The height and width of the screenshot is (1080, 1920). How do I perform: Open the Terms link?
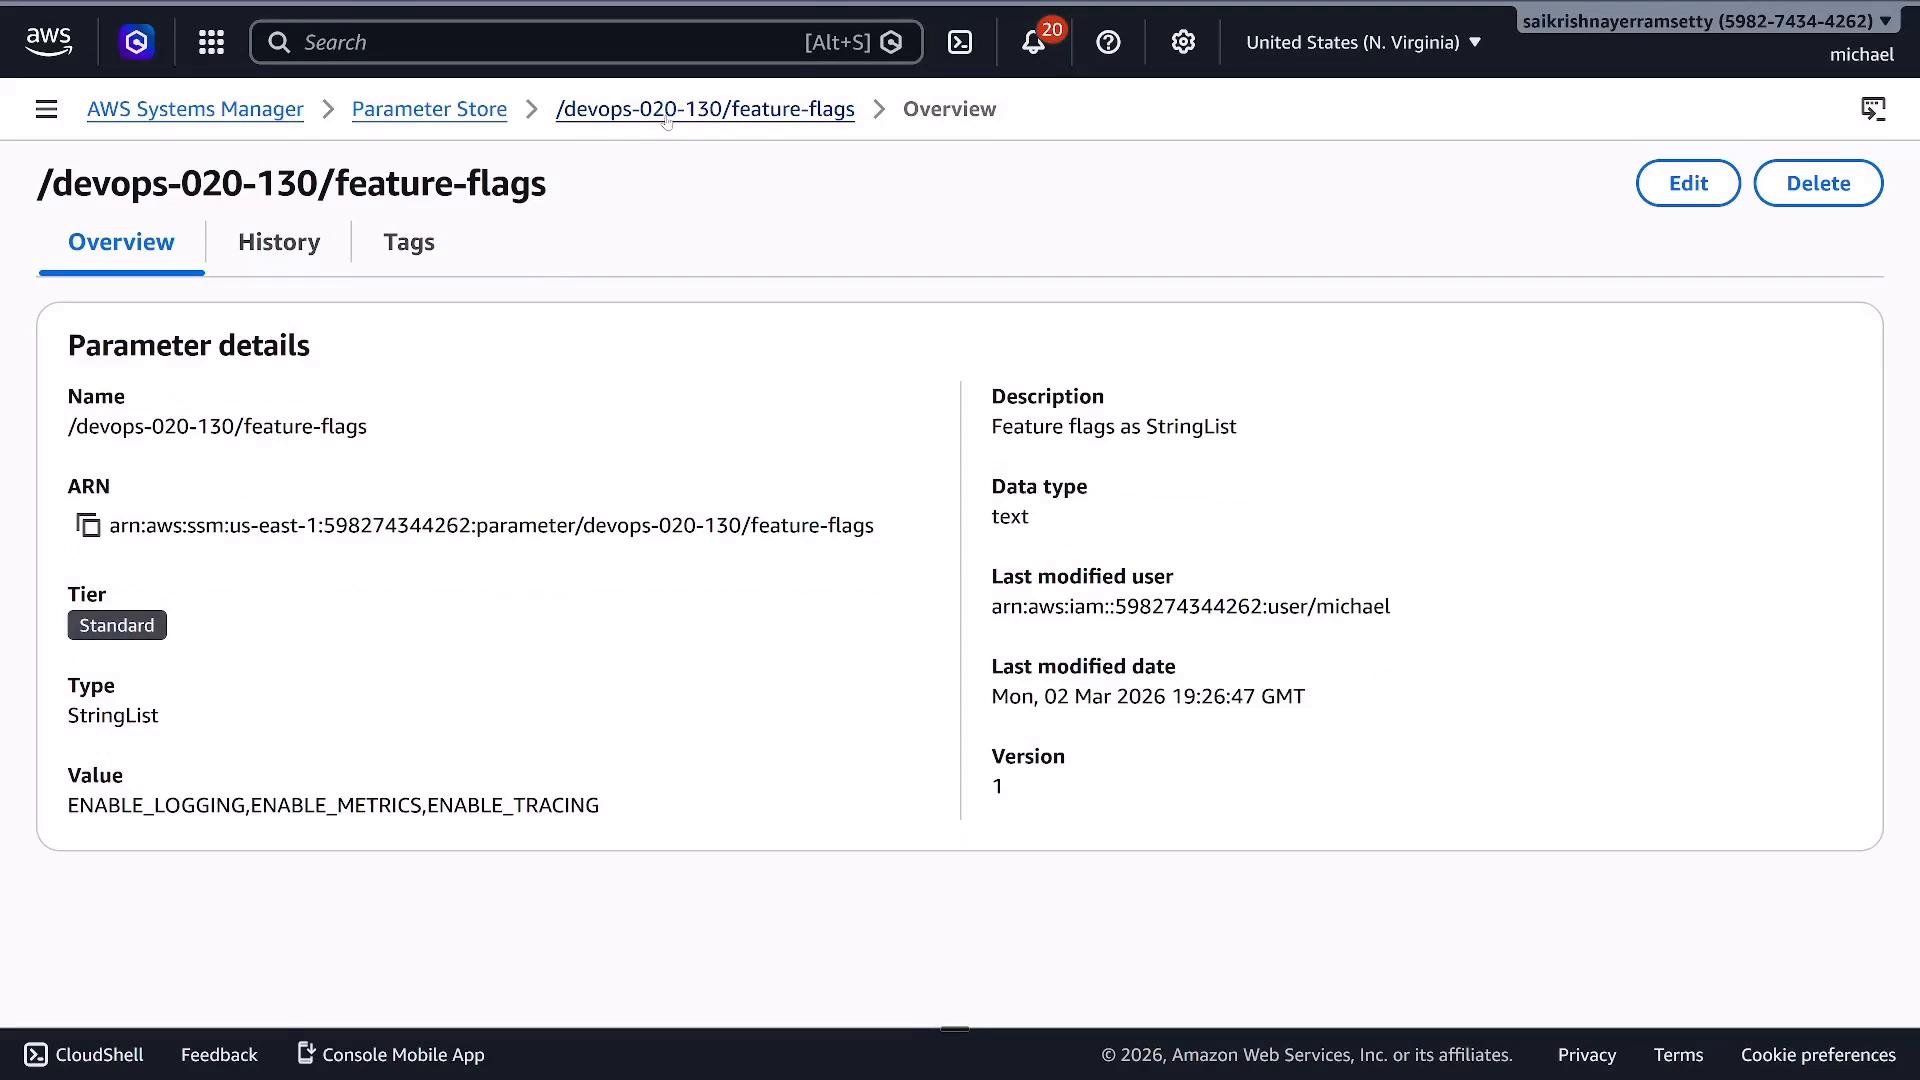[1678, 1054]
